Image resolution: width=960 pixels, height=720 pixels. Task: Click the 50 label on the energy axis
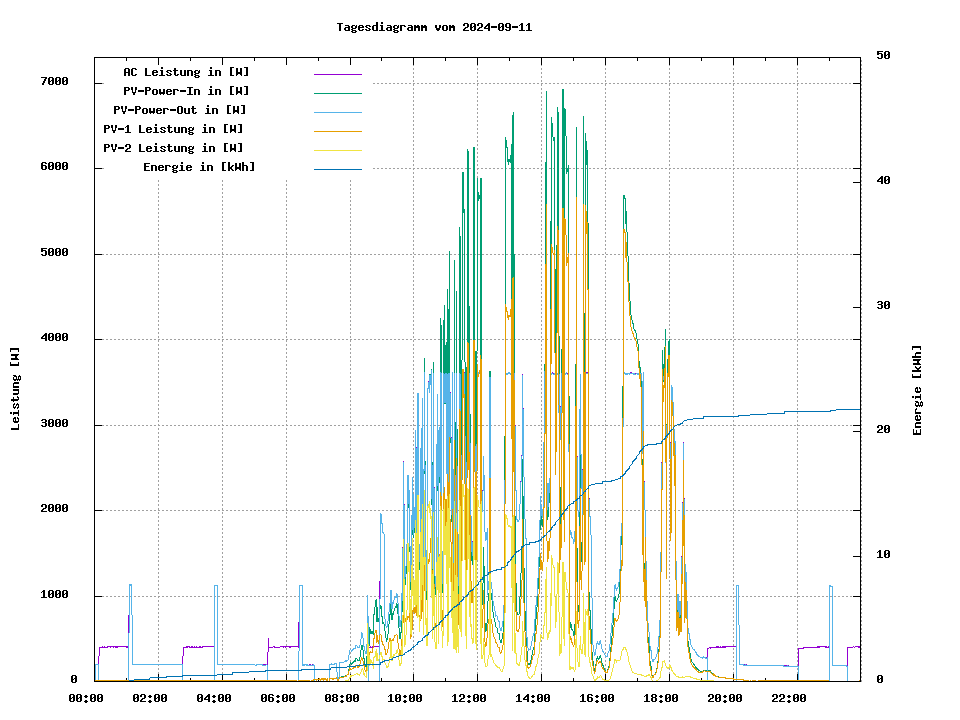(x=883, y=56)
